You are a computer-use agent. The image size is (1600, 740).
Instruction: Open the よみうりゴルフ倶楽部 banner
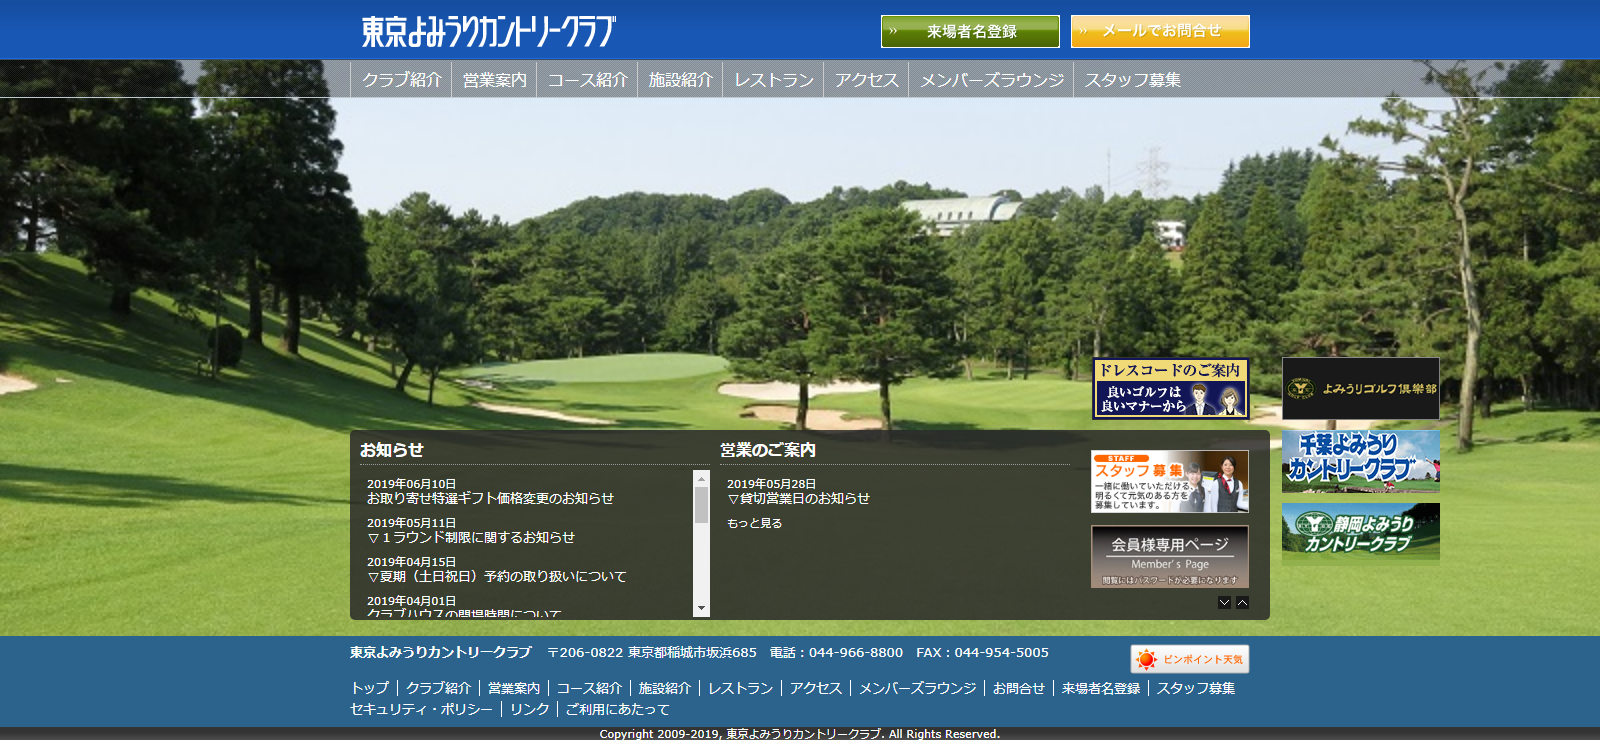1361,388
